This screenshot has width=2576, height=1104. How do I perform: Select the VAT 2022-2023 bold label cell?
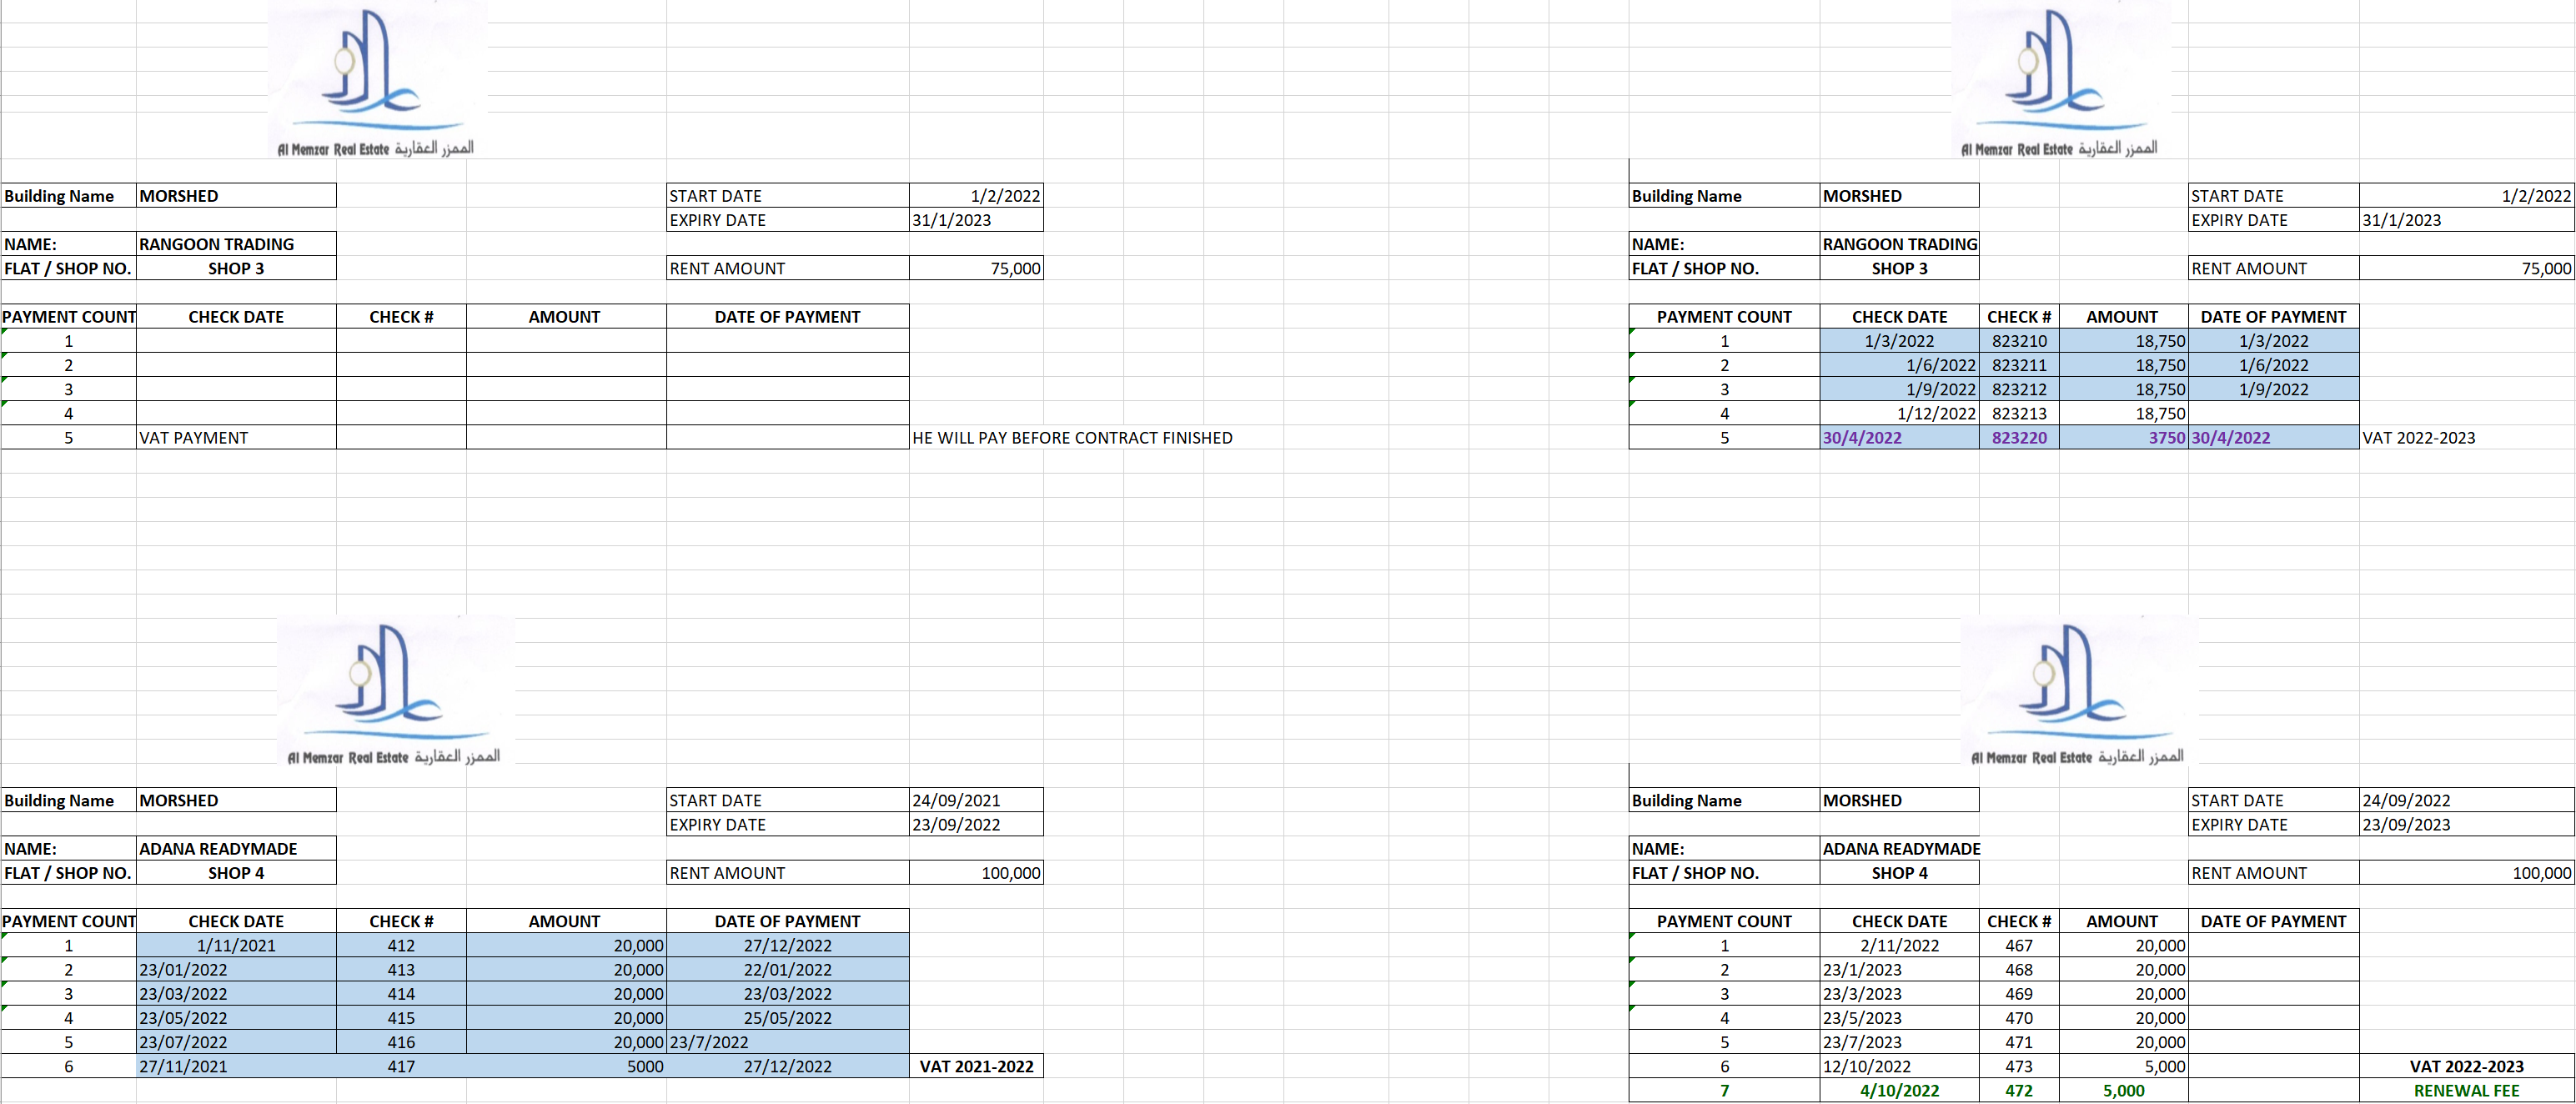(x=2466, y=1067)
